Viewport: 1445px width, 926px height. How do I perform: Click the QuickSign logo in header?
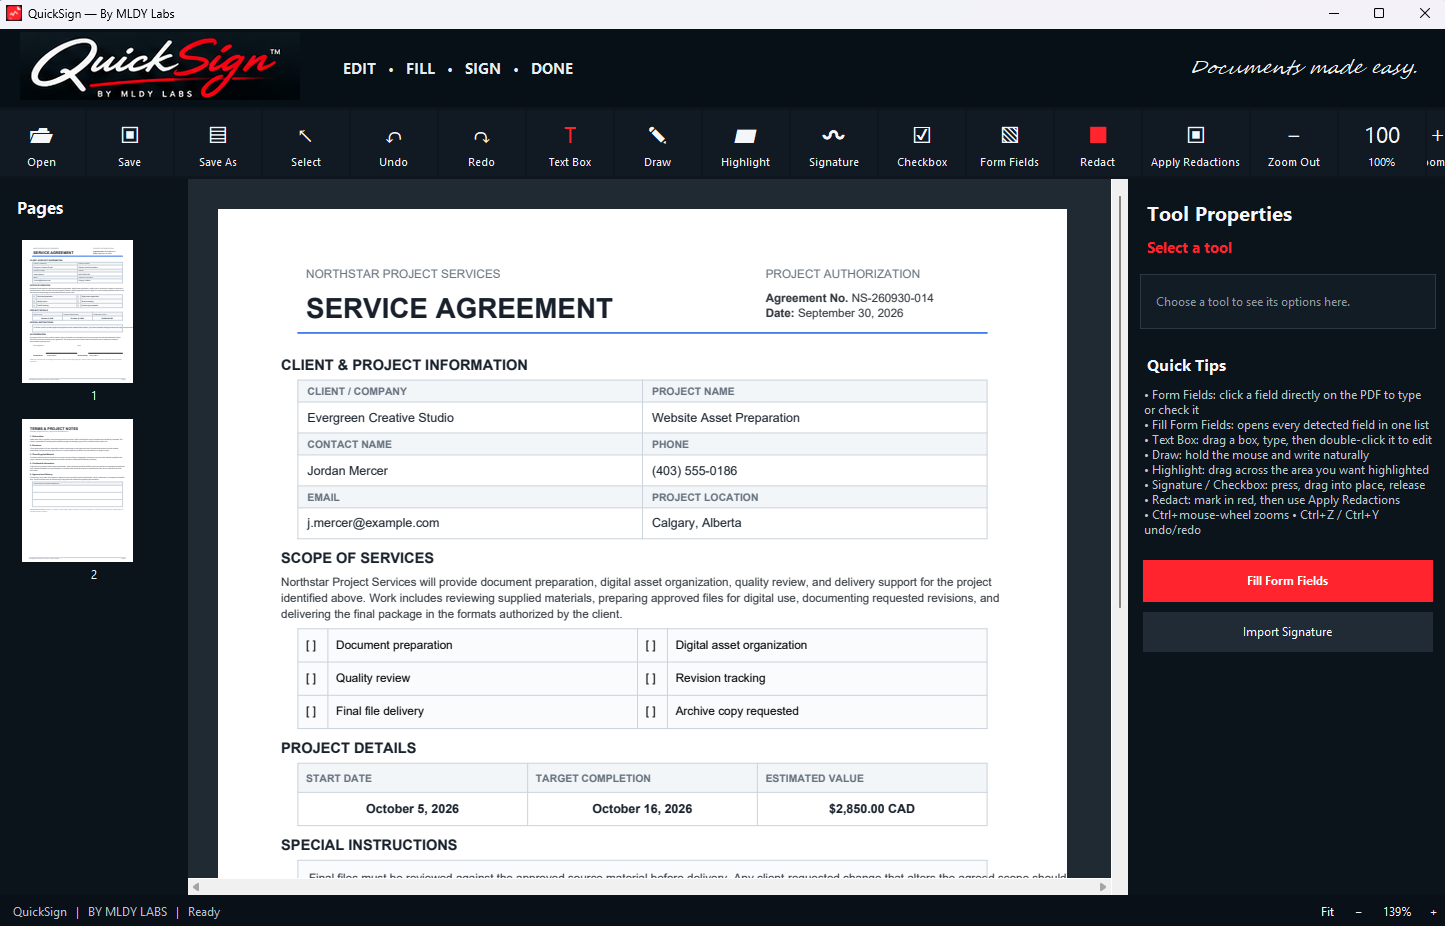160,67
